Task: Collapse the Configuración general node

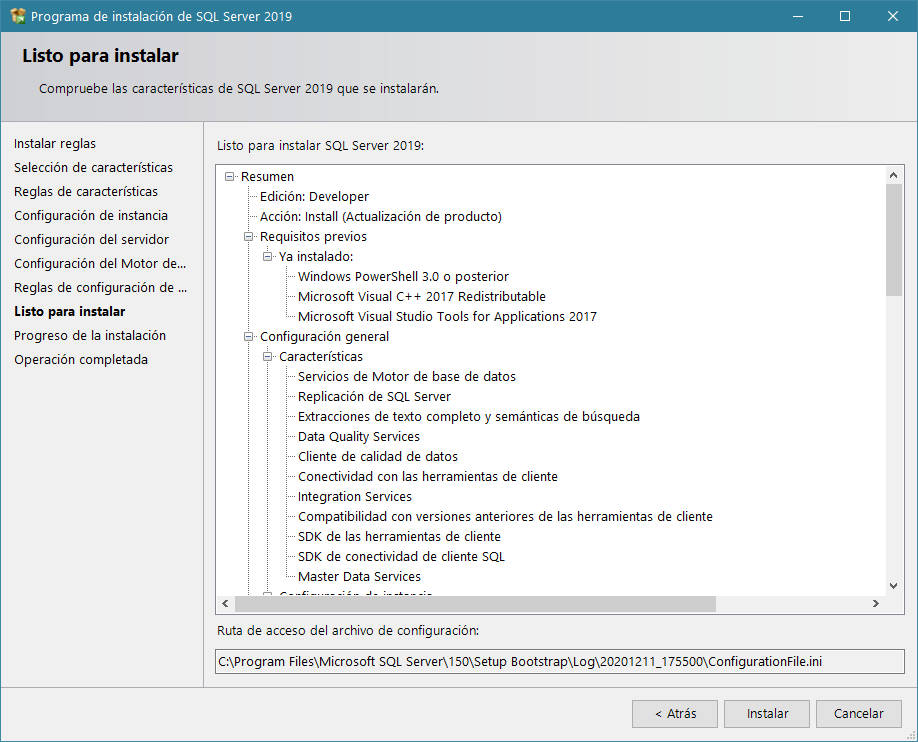Action: pos(247,337)
